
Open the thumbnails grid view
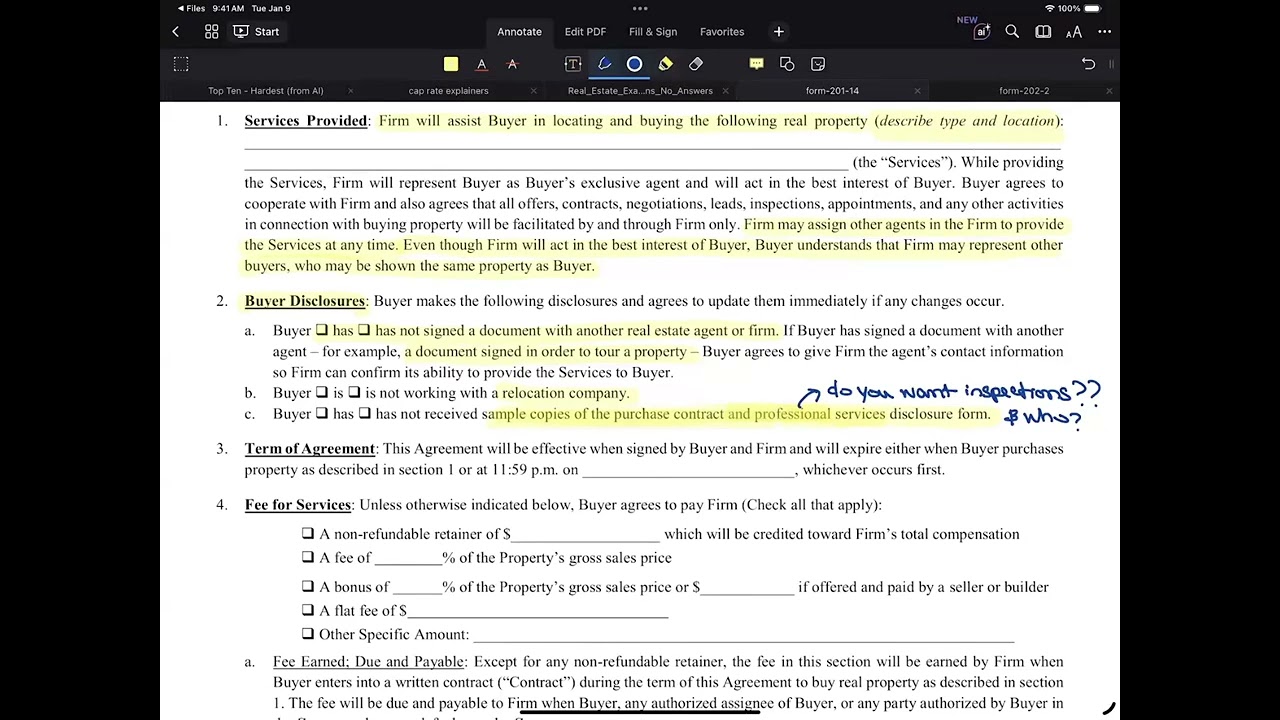[212, 32]
